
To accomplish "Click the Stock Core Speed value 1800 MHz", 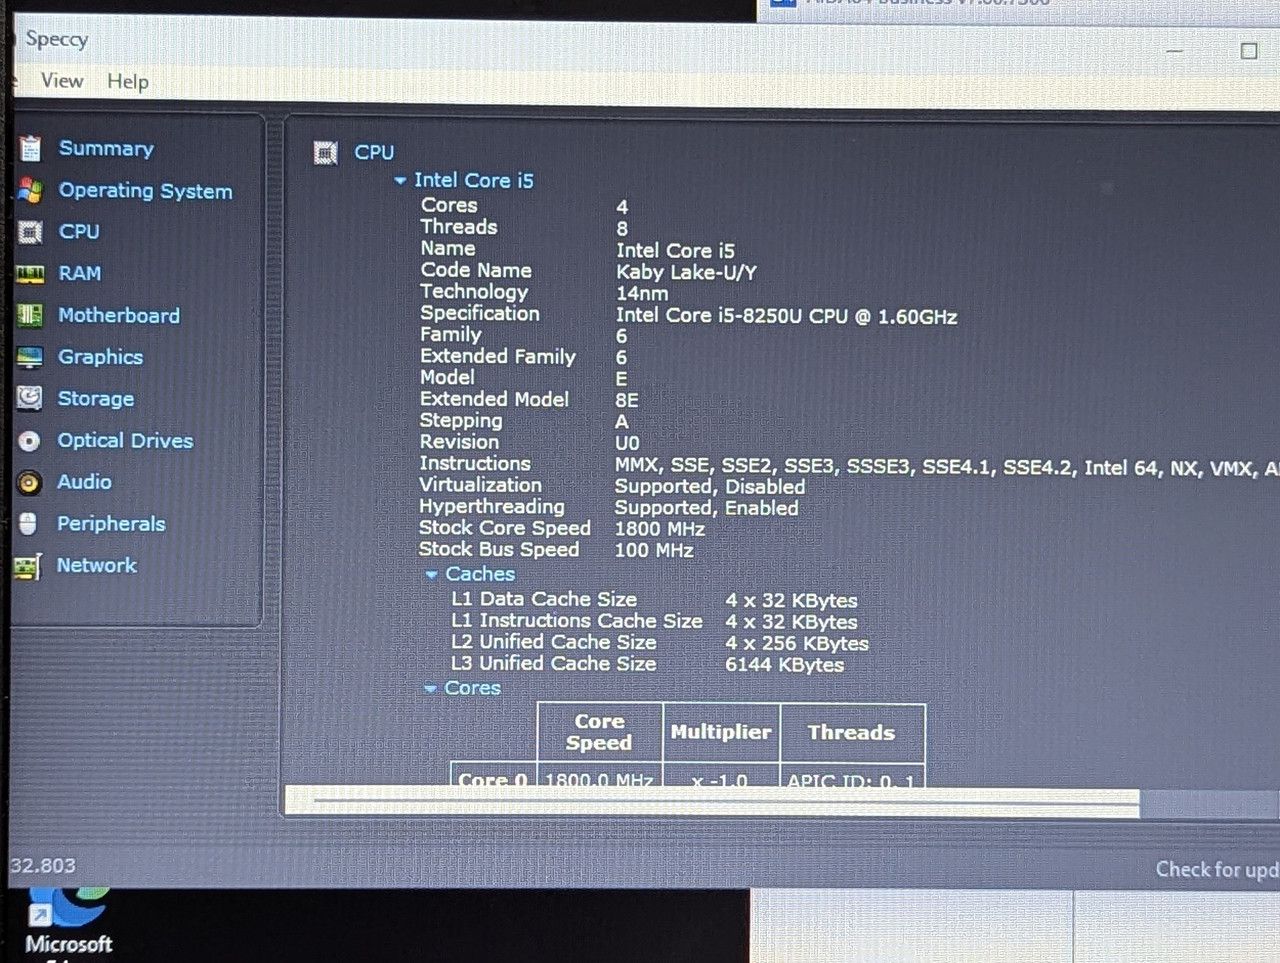I will pyautogui.click(x=660, y=529).
